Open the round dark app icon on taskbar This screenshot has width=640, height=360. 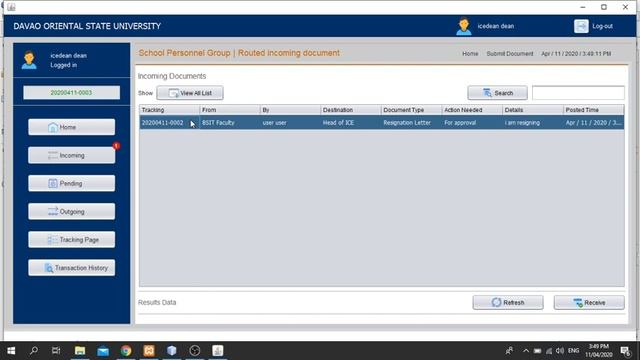tap(195, 351)
